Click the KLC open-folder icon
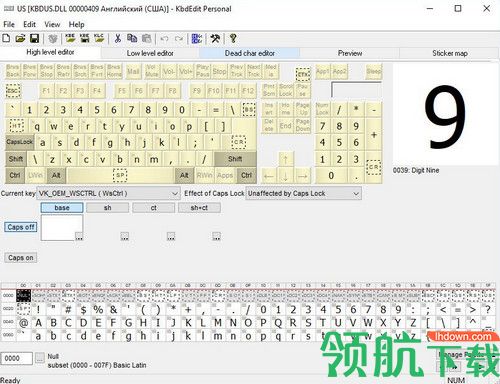This screenshot has width=500, height=384. (x=99, y=38)
